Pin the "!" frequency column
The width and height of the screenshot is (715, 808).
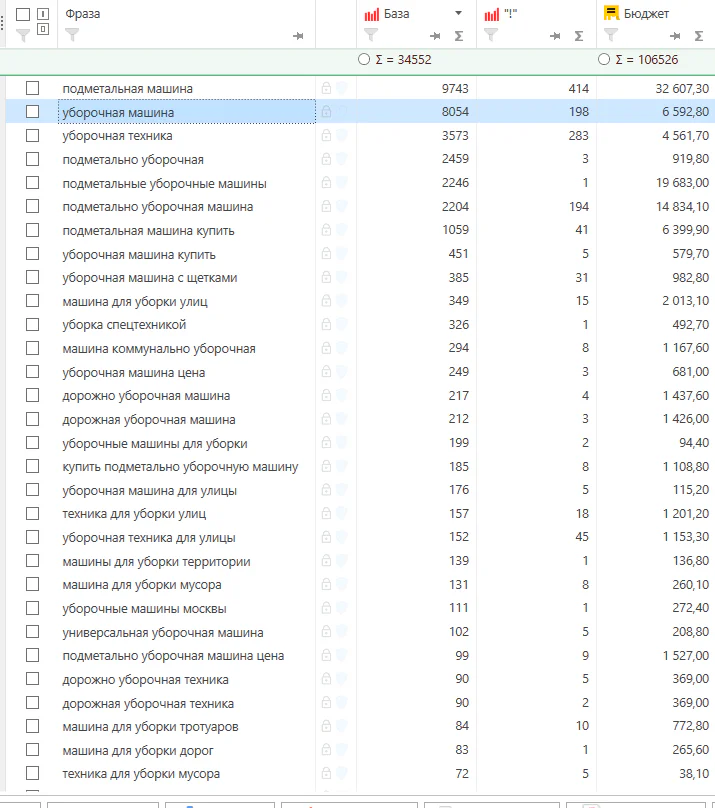[555, 36]
